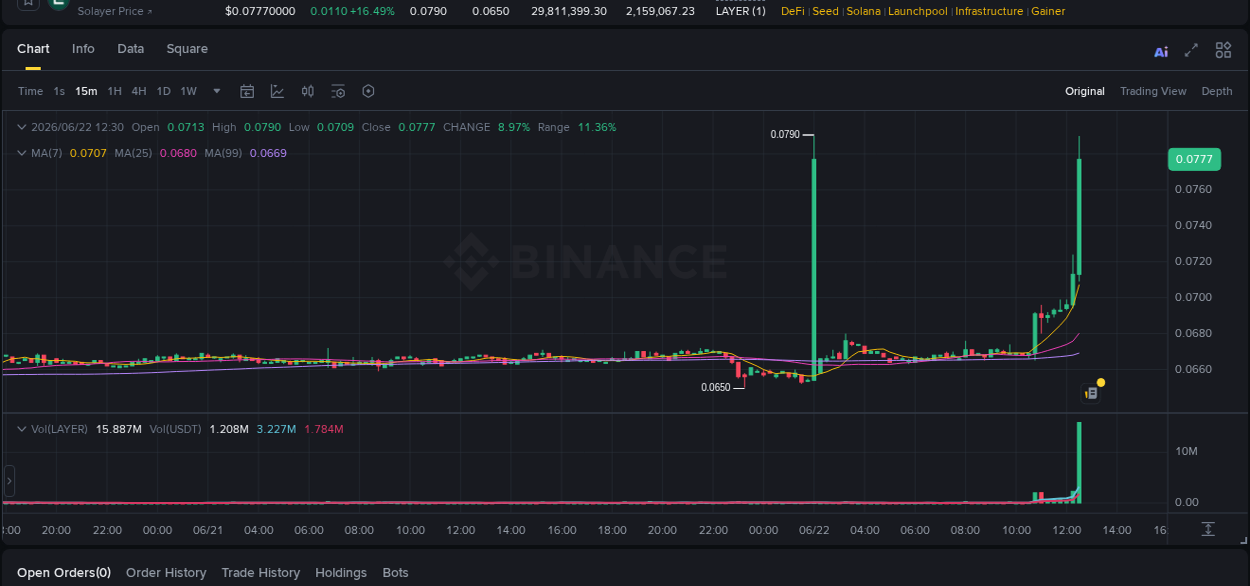Change candlestick chart style

[x=308, y=91]
